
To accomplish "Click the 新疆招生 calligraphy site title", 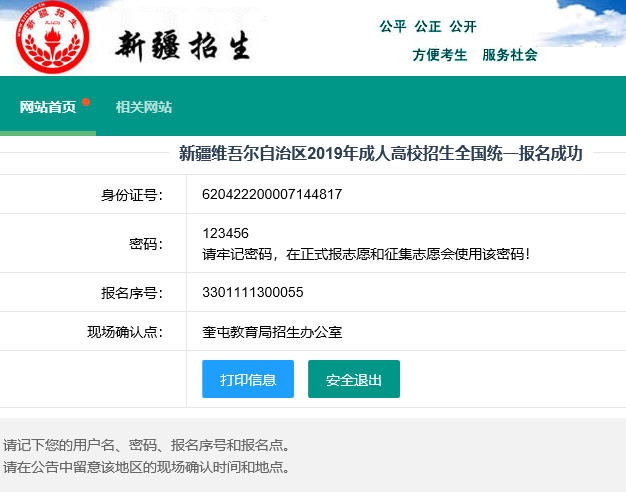I will point(184,45).
